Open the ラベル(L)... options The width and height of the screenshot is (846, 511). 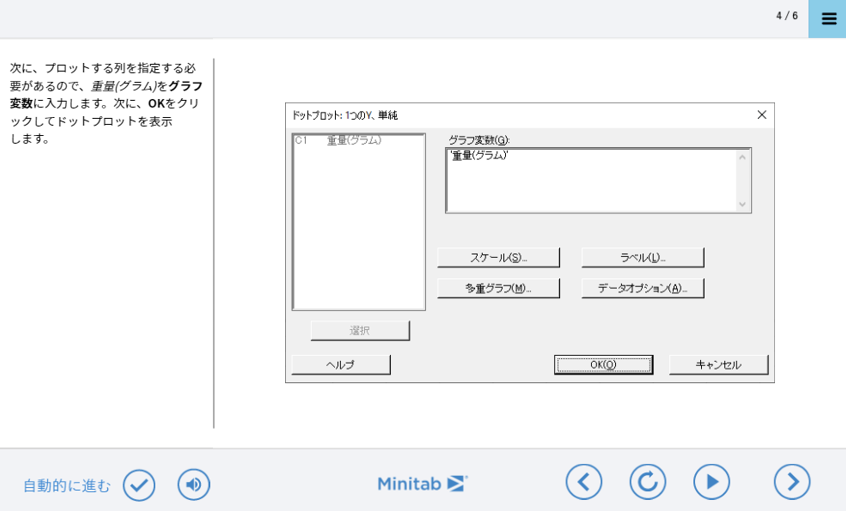coord(643,258)
